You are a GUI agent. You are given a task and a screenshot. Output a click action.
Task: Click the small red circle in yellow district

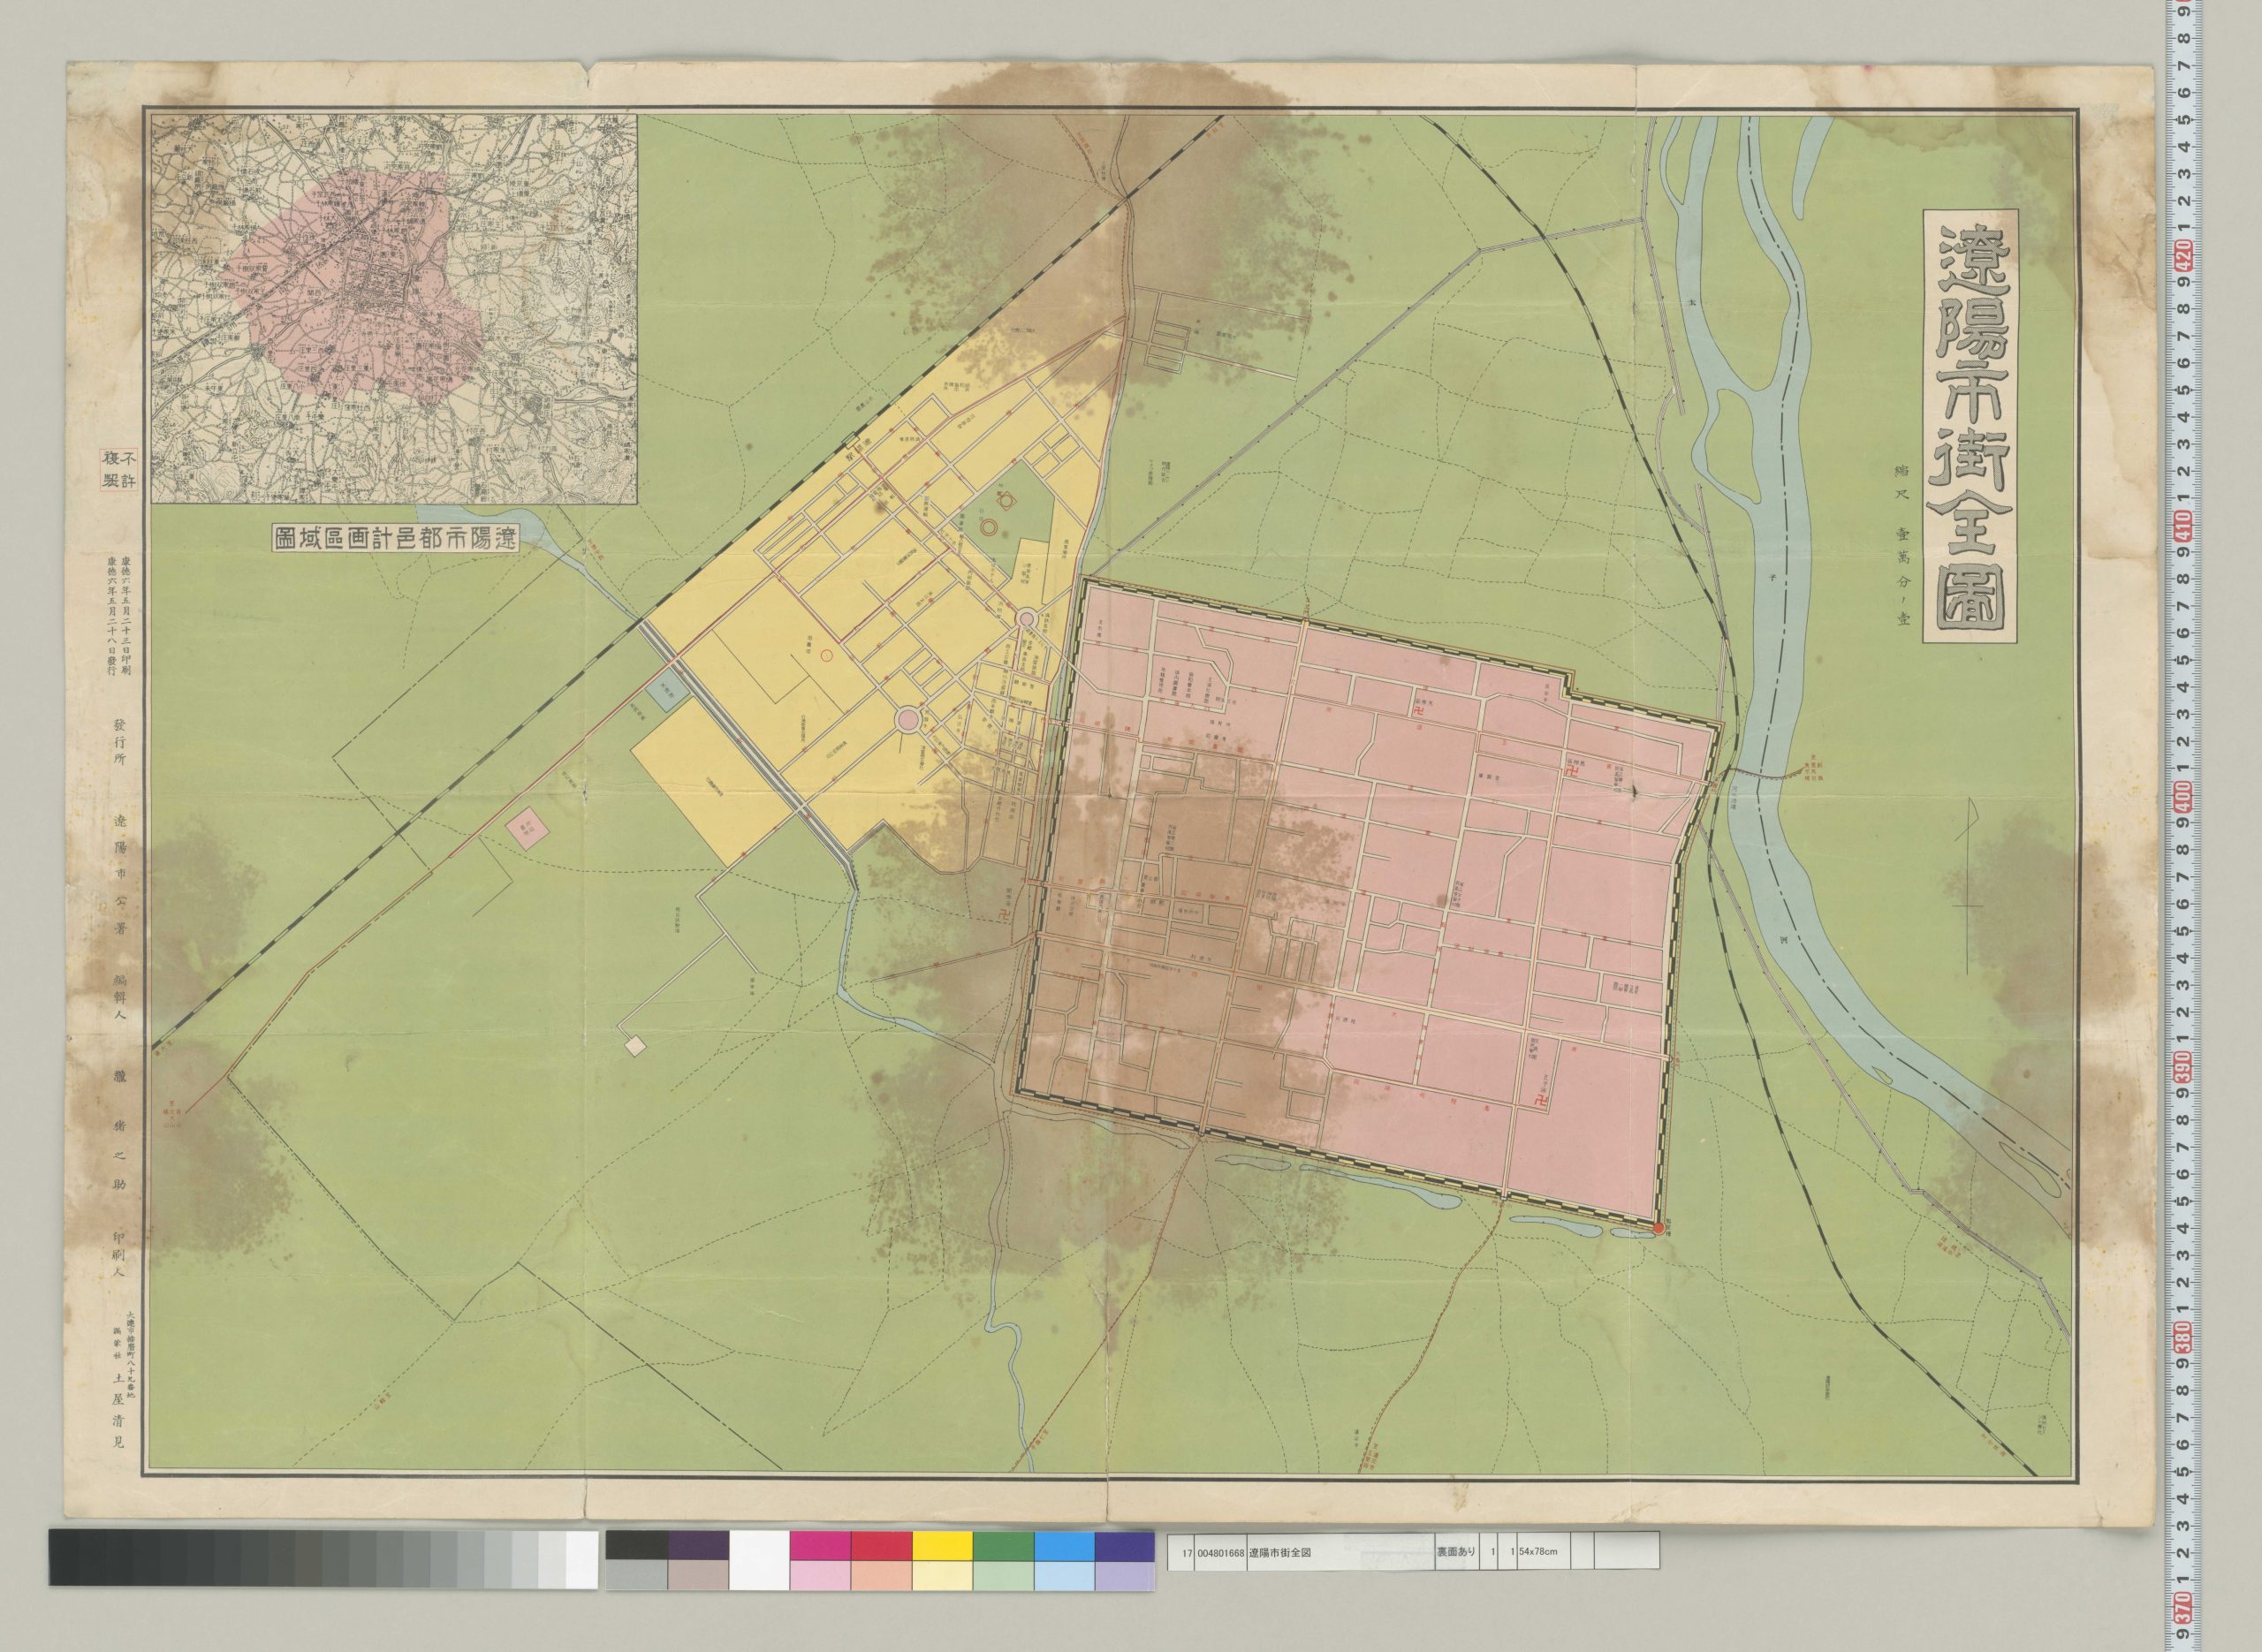click(x=826, y=656)
